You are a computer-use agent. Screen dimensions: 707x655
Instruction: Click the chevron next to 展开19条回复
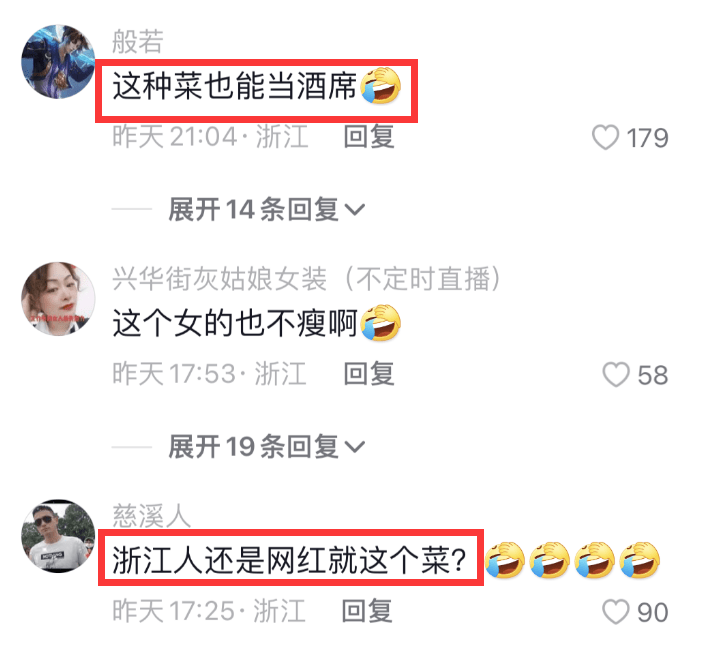click(x=354, y=447)
